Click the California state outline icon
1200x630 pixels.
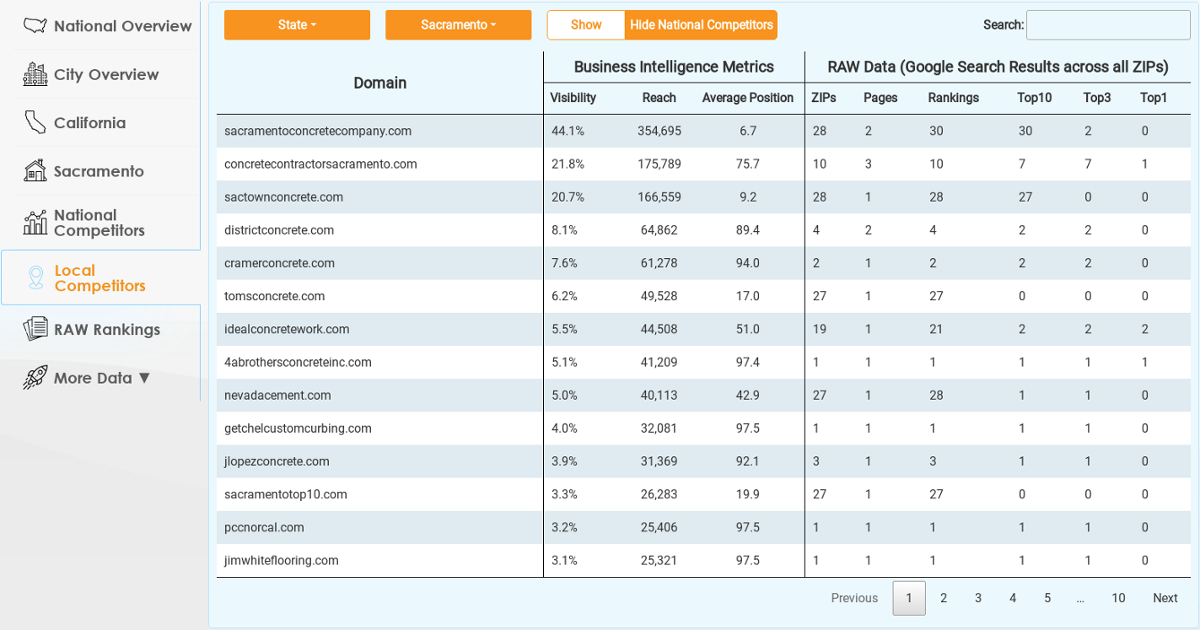[35, 123]
